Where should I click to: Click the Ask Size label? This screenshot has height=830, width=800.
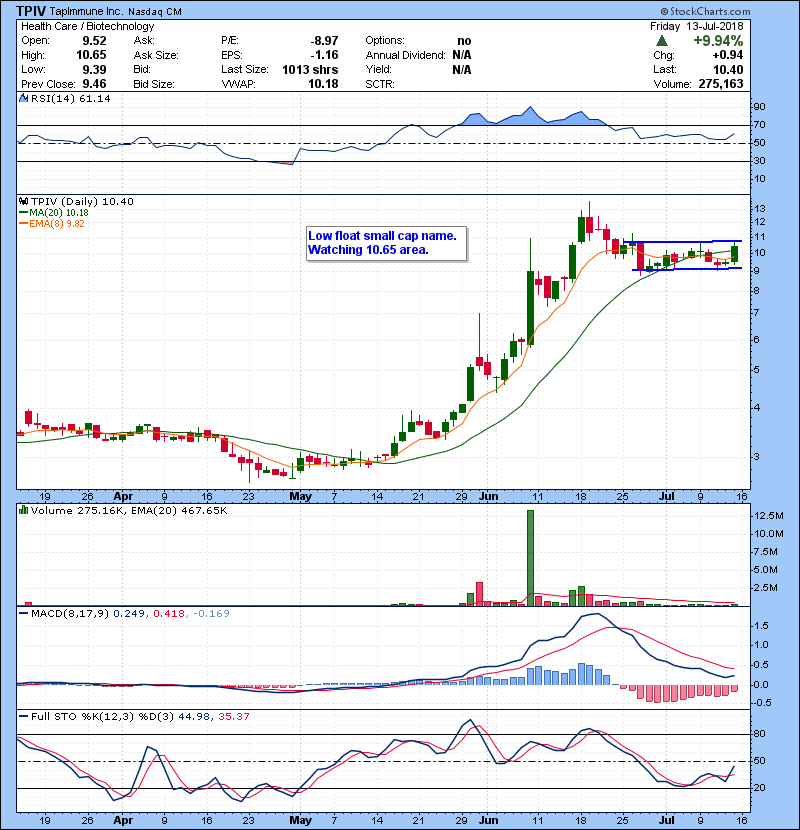(x=156, y=55)
